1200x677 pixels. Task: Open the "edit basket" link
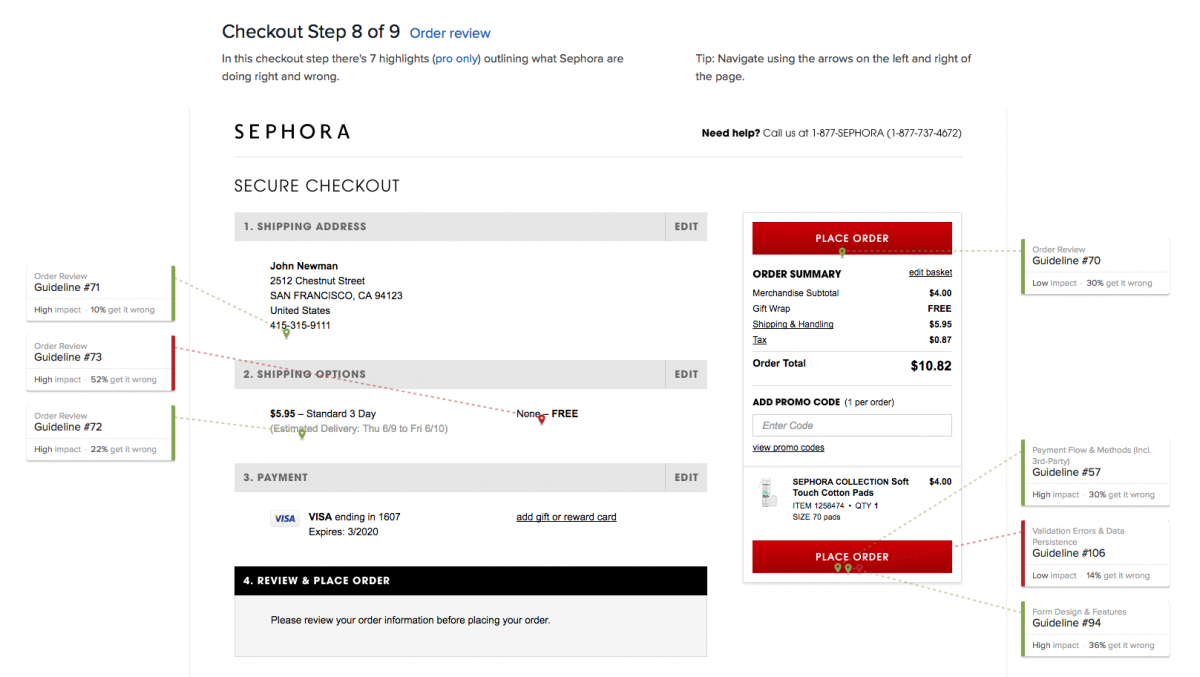pos(929,272)
